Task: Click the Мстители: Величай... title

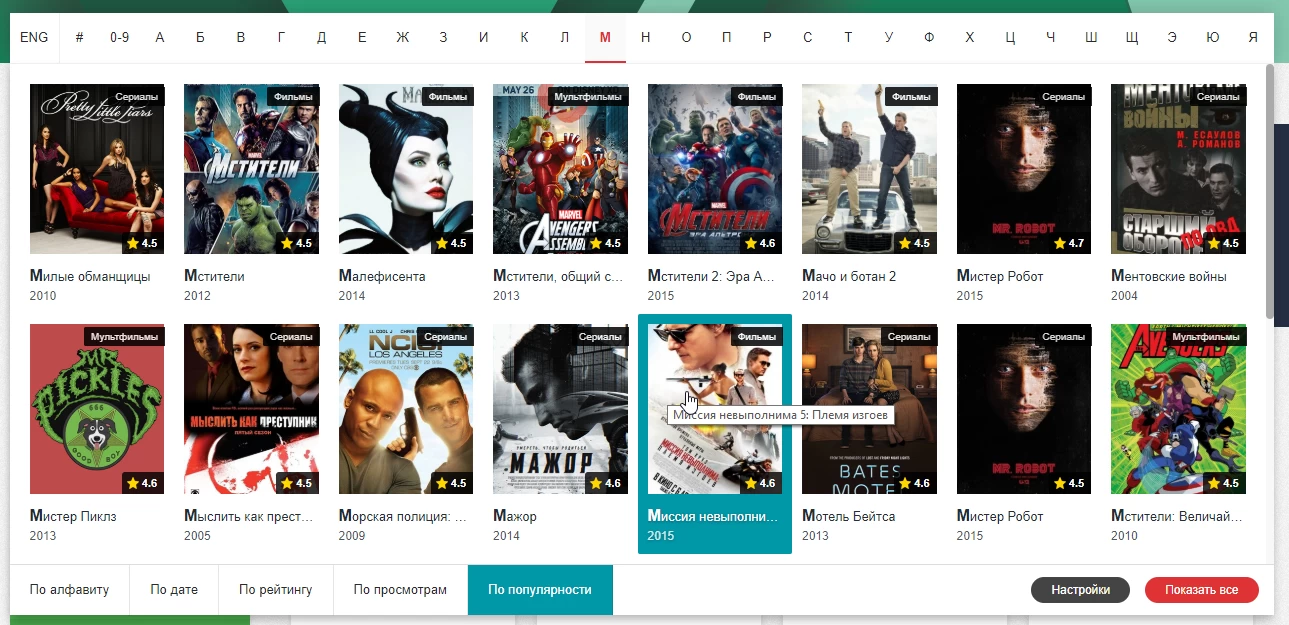Action: [x=1176, y=516]
